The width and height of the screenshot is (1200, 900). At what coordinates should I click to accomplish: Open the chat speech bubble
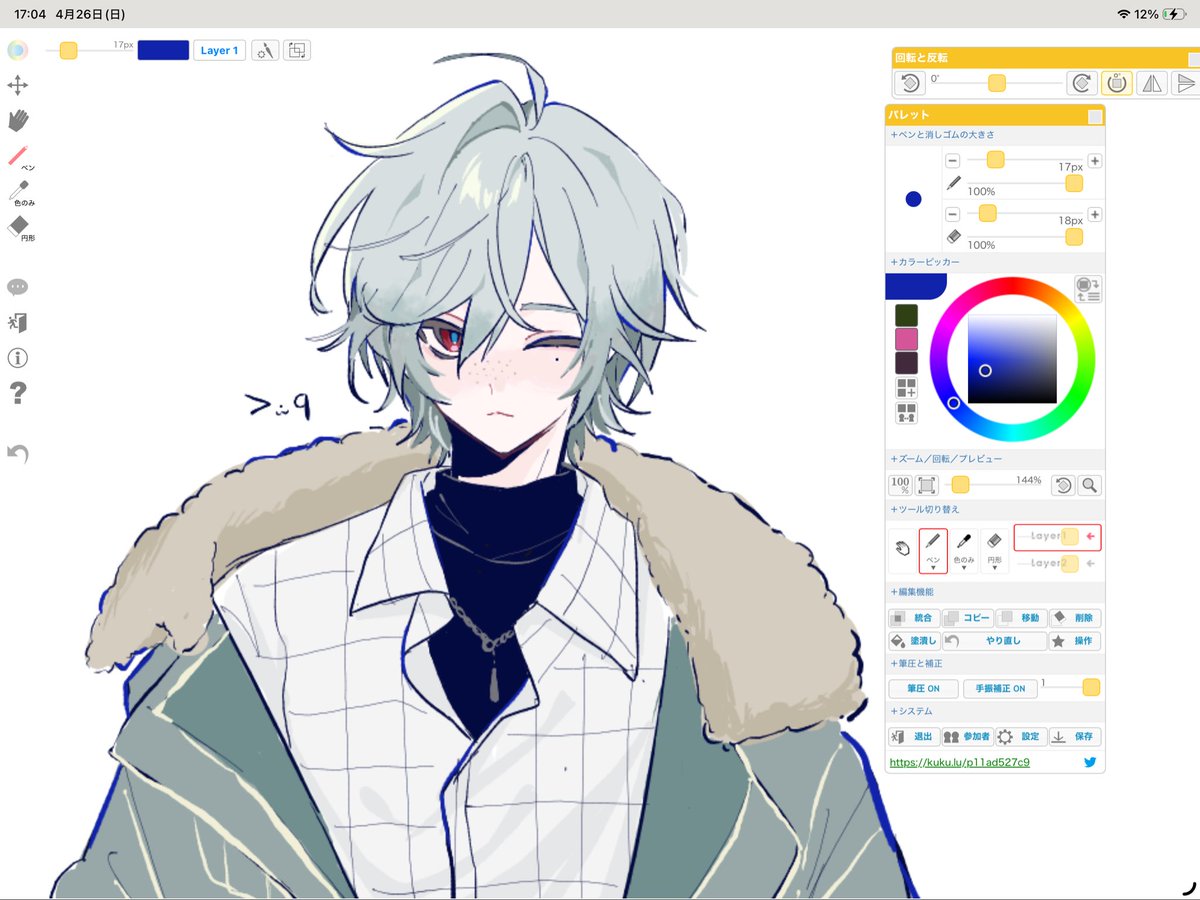(17, 288)
